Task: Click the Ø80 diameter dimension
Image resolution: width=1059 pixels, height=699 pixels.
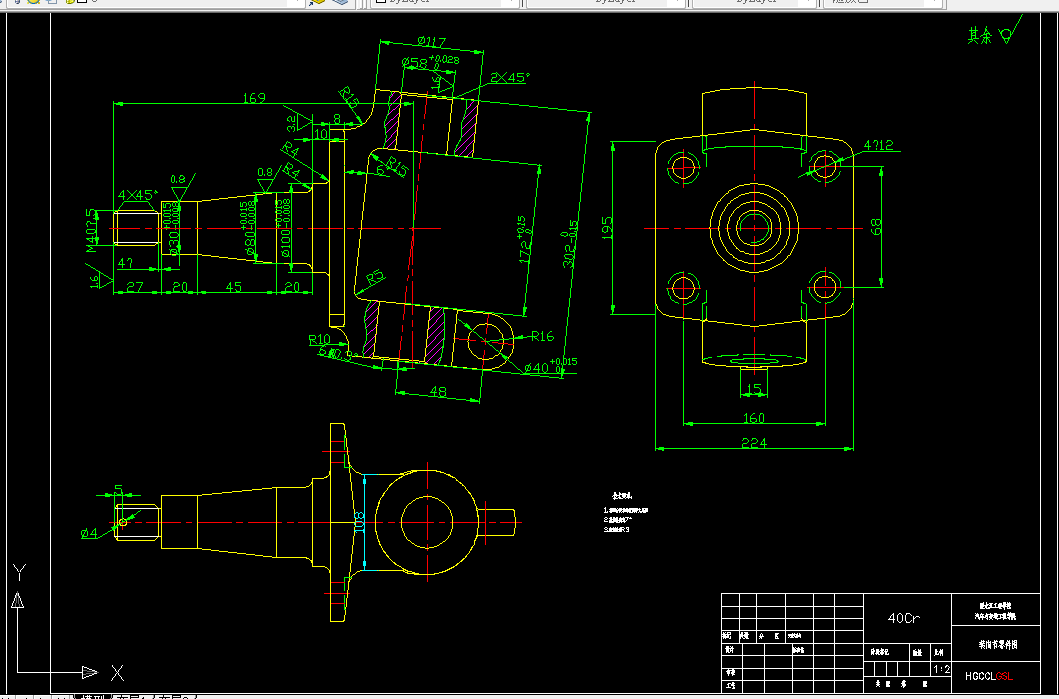Action: tap(249, 229)
